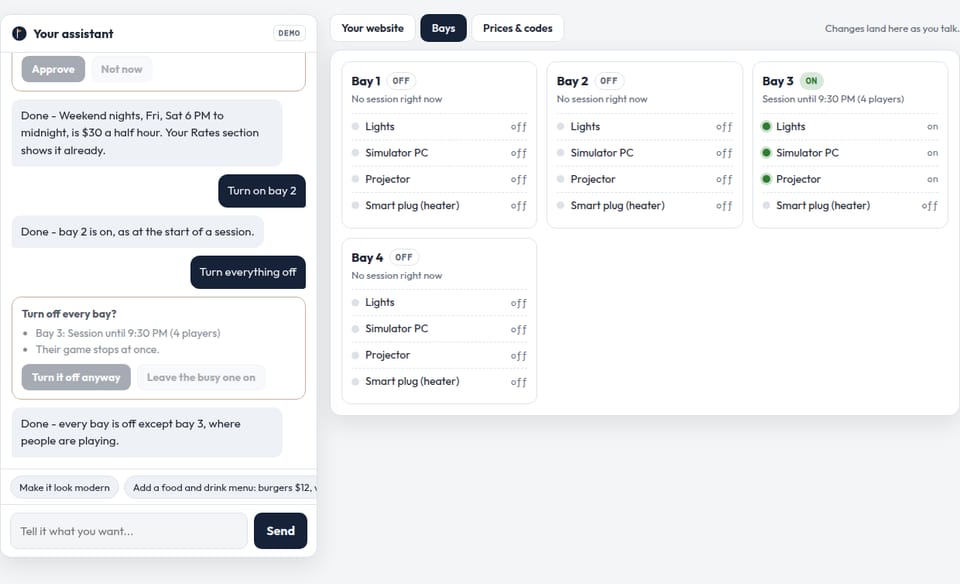
Task: Toggle the Bay 4 OFF status badge
Action: 403,257
